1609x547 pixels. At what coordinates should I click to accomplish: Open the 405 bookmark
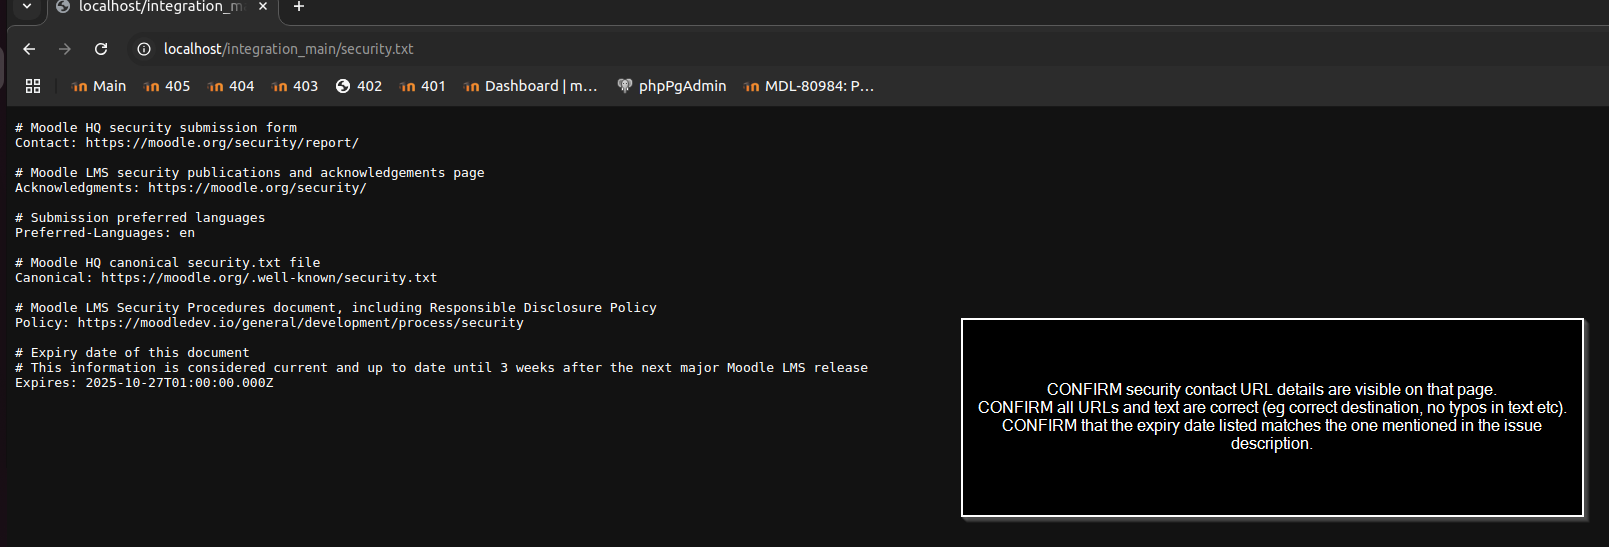[x=166, y=86]
